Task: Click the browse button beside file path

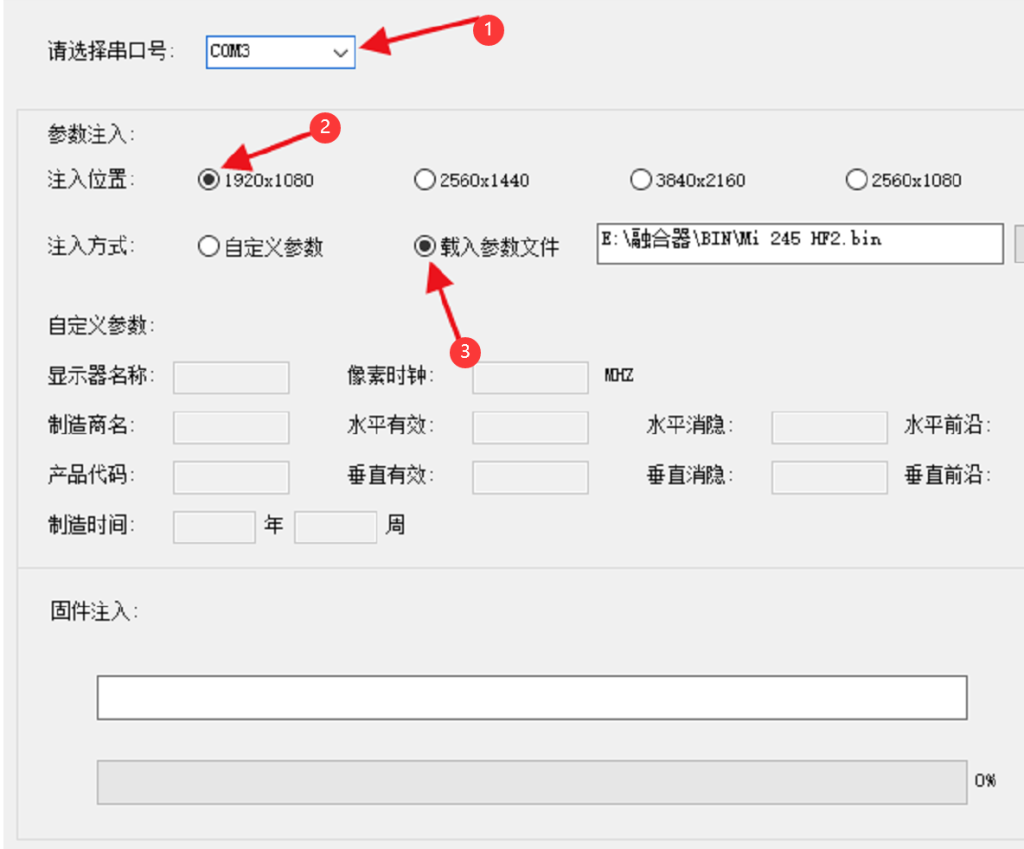Action: point(1018,243)
